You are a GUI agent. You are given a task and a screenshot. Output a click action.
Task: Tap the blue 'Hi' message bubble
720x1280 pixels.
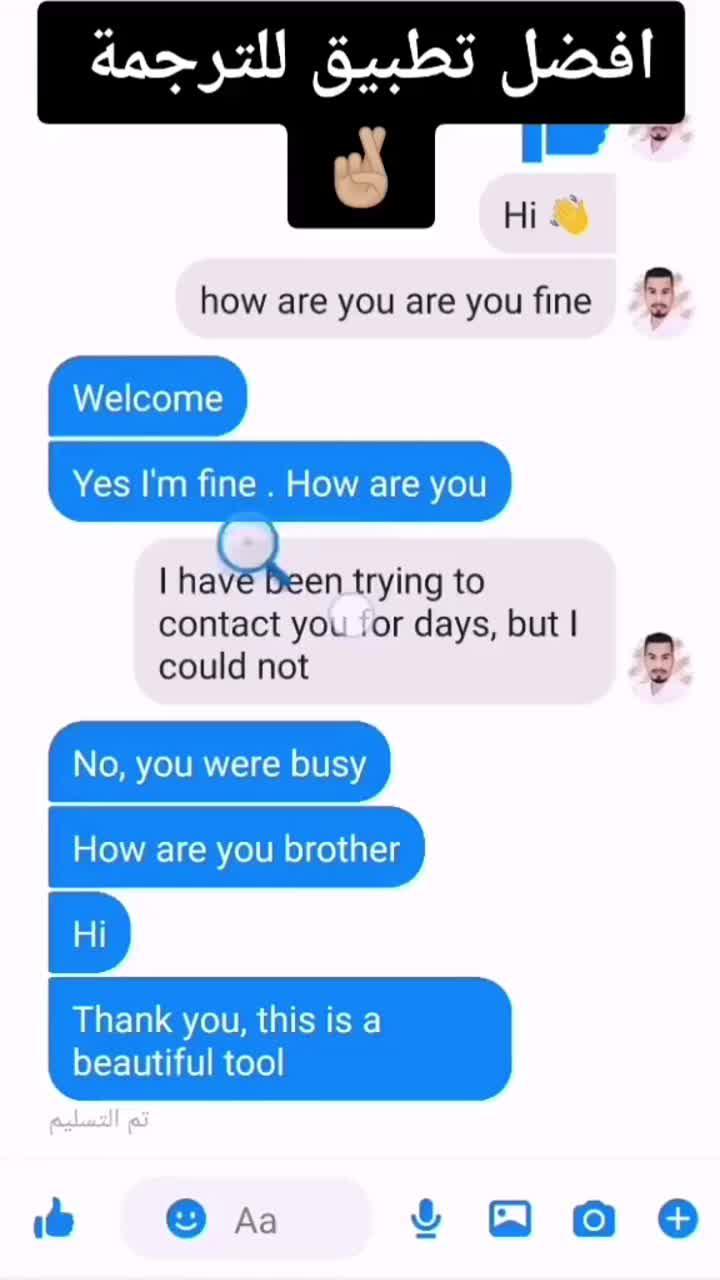coord(90,933)
